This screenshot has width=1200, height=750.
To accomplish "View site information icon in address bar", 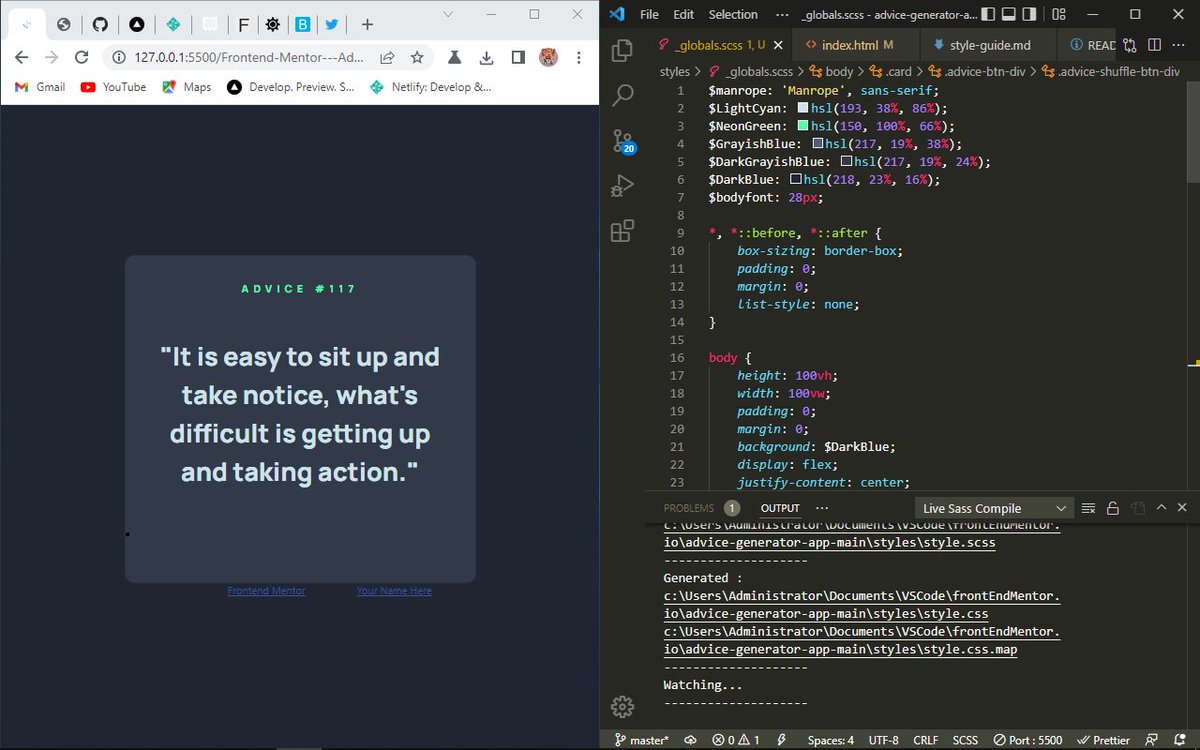I will pyautogui.click(x=118, y=57).
